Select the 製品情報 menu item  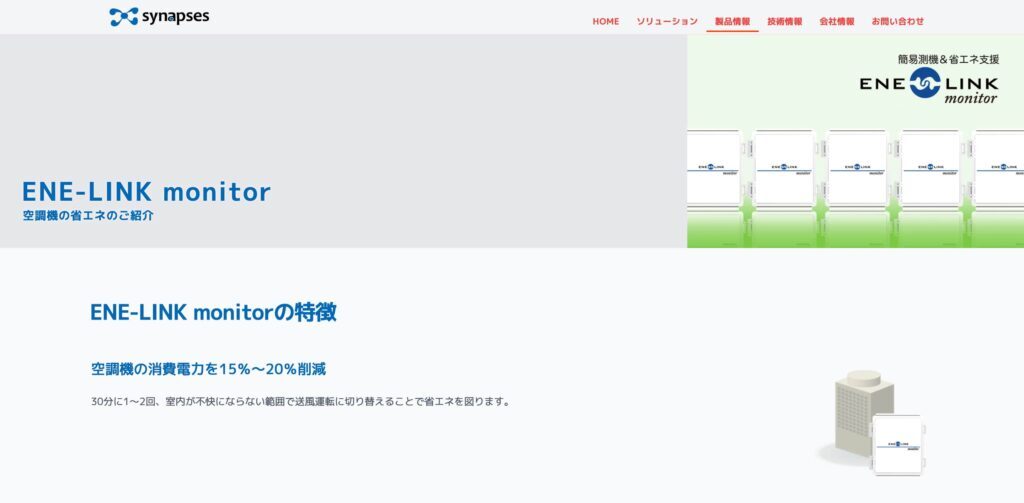(x=732, y=22)
